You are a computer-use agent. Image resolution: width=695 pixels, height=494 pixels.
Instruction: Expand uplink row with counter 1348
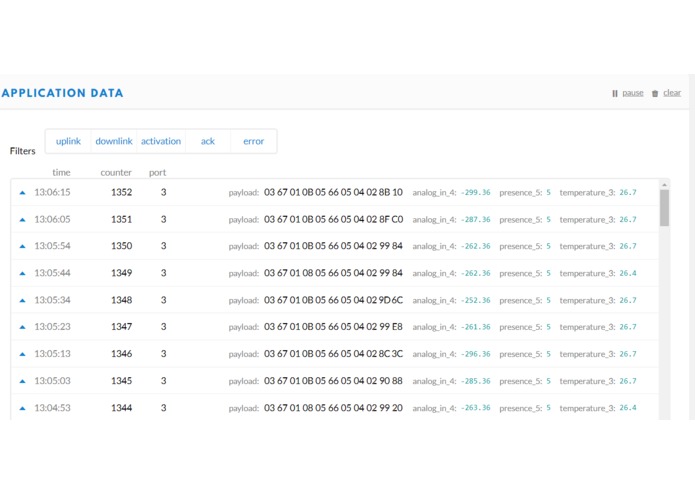(23, 300)
